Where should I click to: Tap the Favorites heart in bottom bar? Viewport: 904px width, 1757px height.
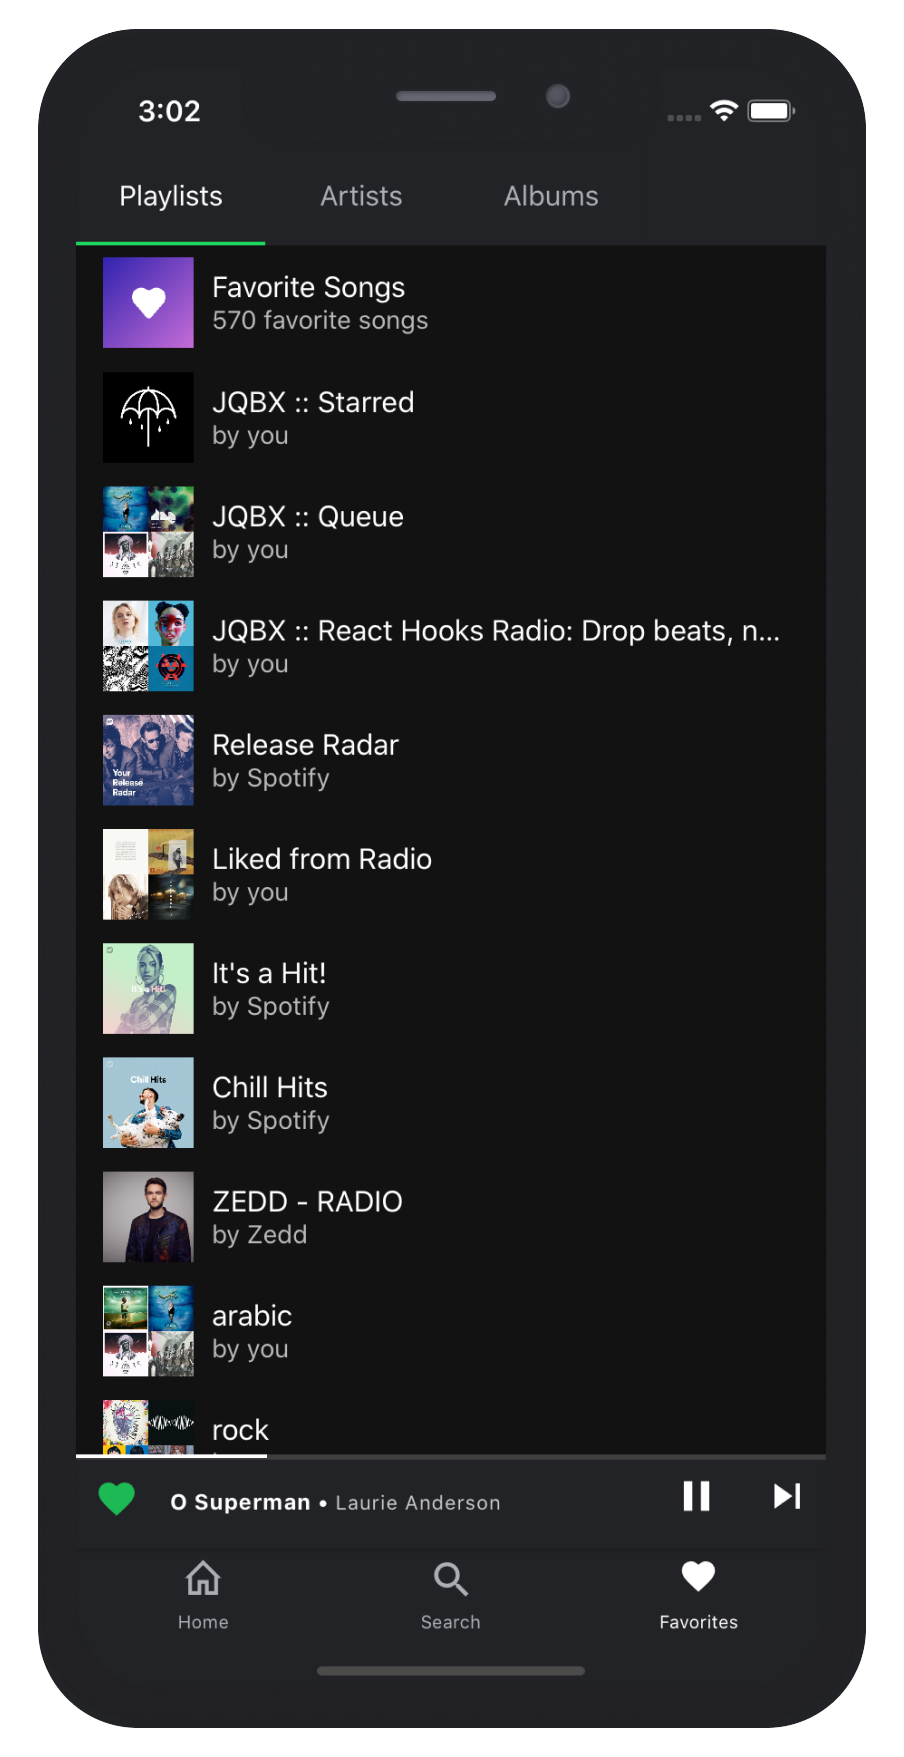click(x=698, y=1578)
